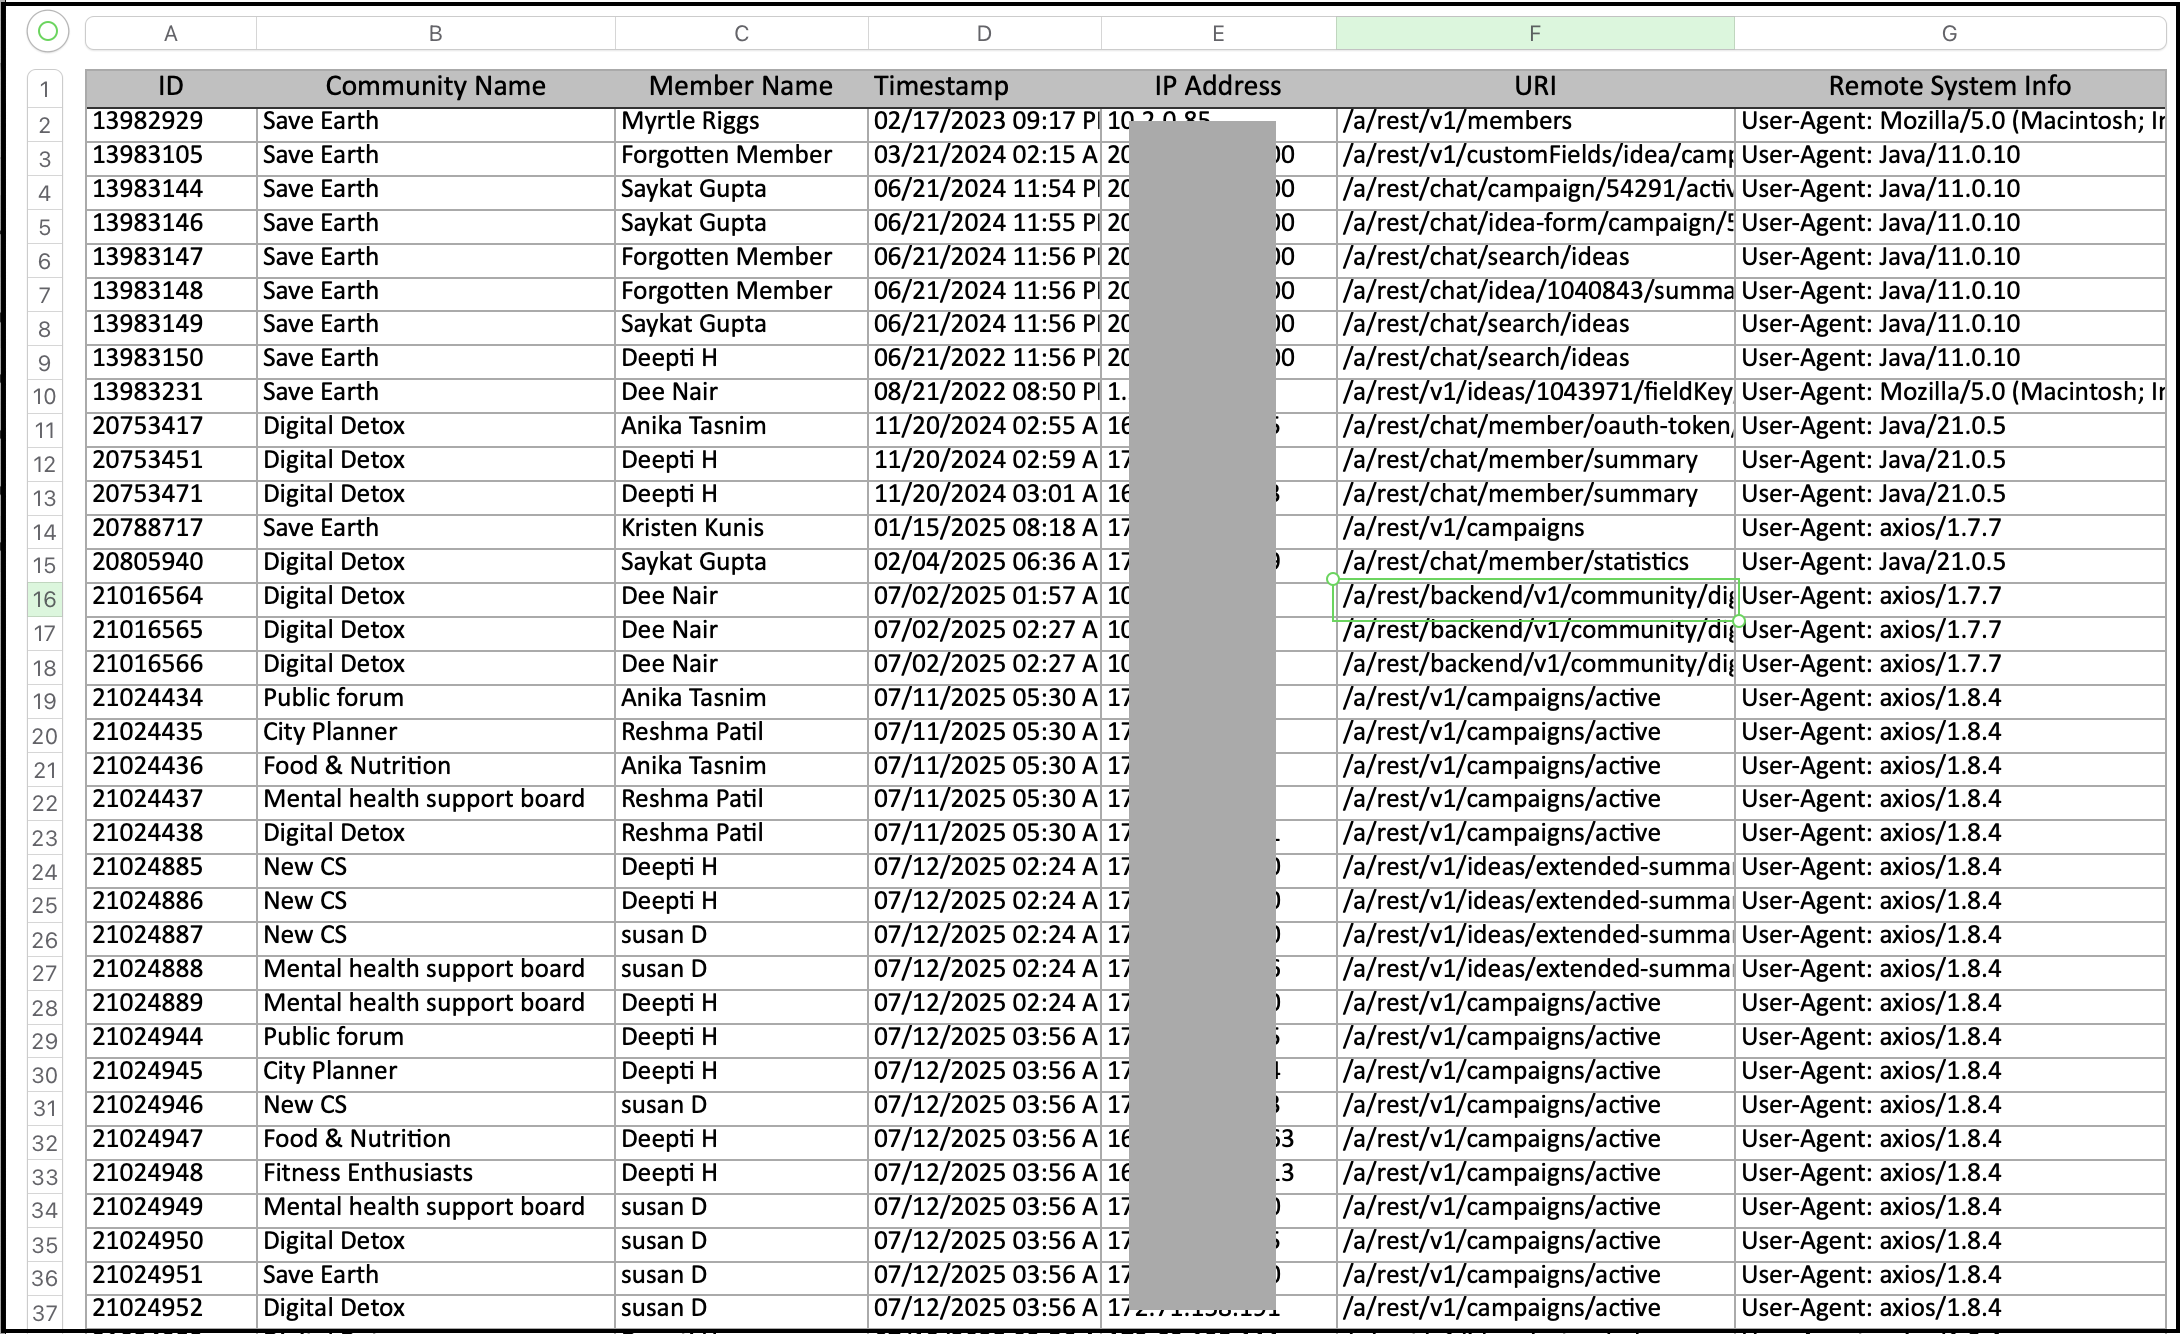This screenshot has width=2180, height=1334.
Task: Select URI '/a/rest/chat/idea/1040843/summa' cell
Action: coord(1535,292)
